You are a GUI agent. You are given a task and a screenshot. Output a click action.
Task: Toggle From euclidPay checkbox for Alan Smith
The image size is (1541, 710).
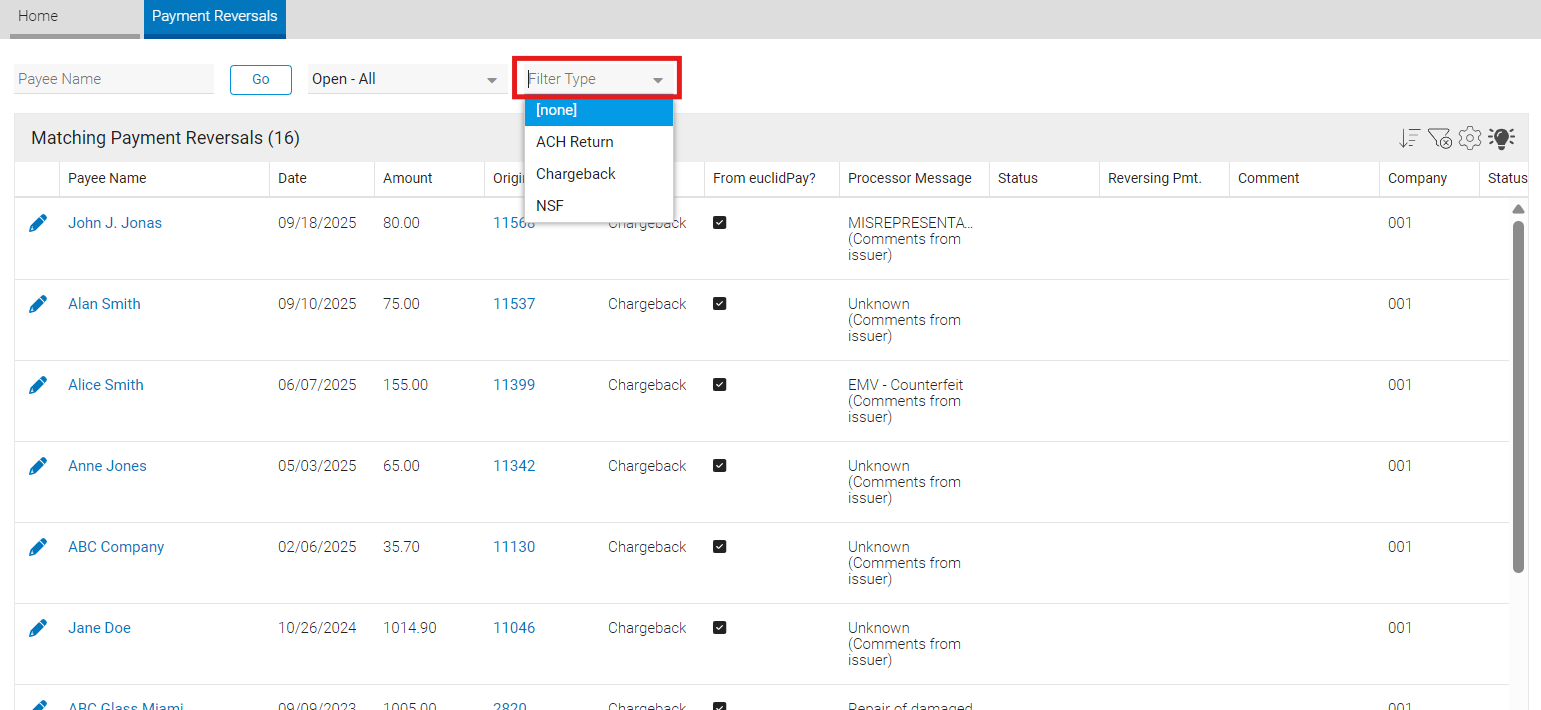(x=719, y=304)
